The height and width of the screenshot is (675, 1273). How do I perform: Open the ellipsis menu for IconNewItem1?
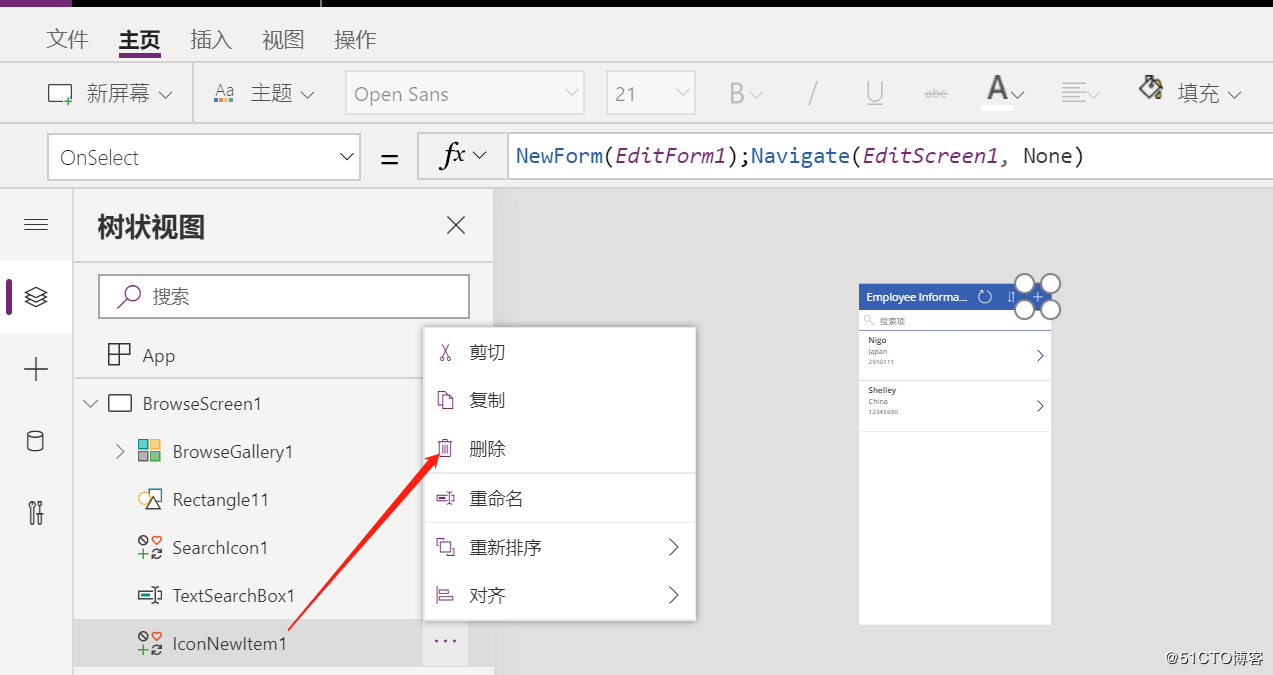pos(445,642)
